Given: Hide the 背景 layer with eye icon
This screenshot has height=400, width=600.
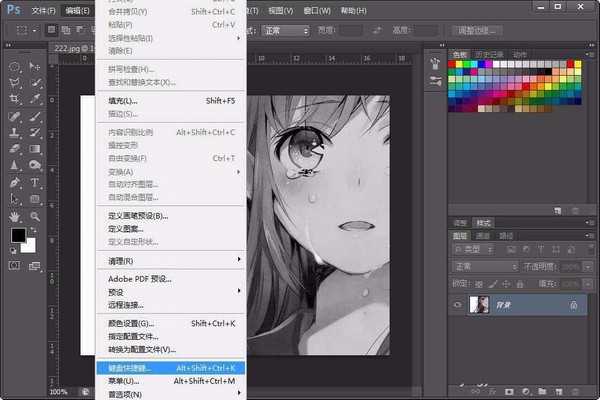Looking at the screenshot, I should (x=459, y=303).
